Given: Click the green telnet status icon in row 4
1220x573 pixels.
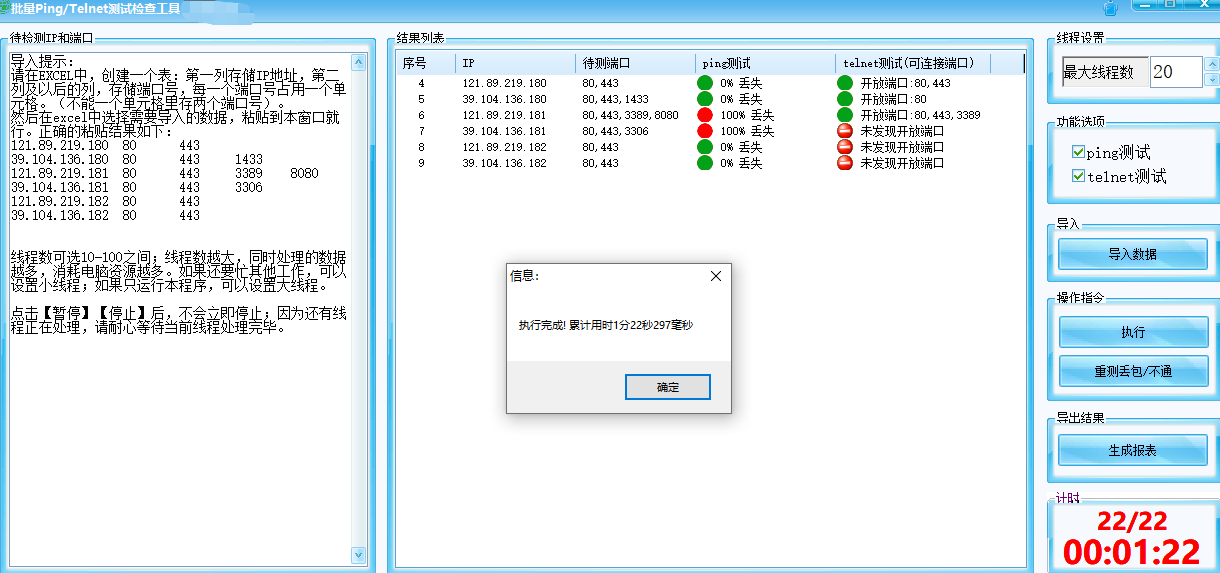Looking at the screenshot, I should 845,84.
